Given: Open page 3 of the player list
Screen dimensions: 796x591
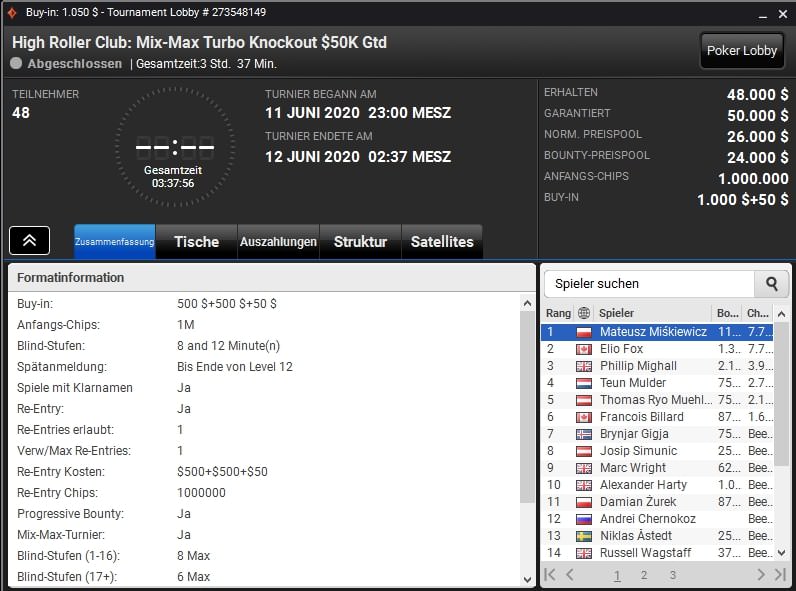Looking at the screenshot, I should pos(672,575).
